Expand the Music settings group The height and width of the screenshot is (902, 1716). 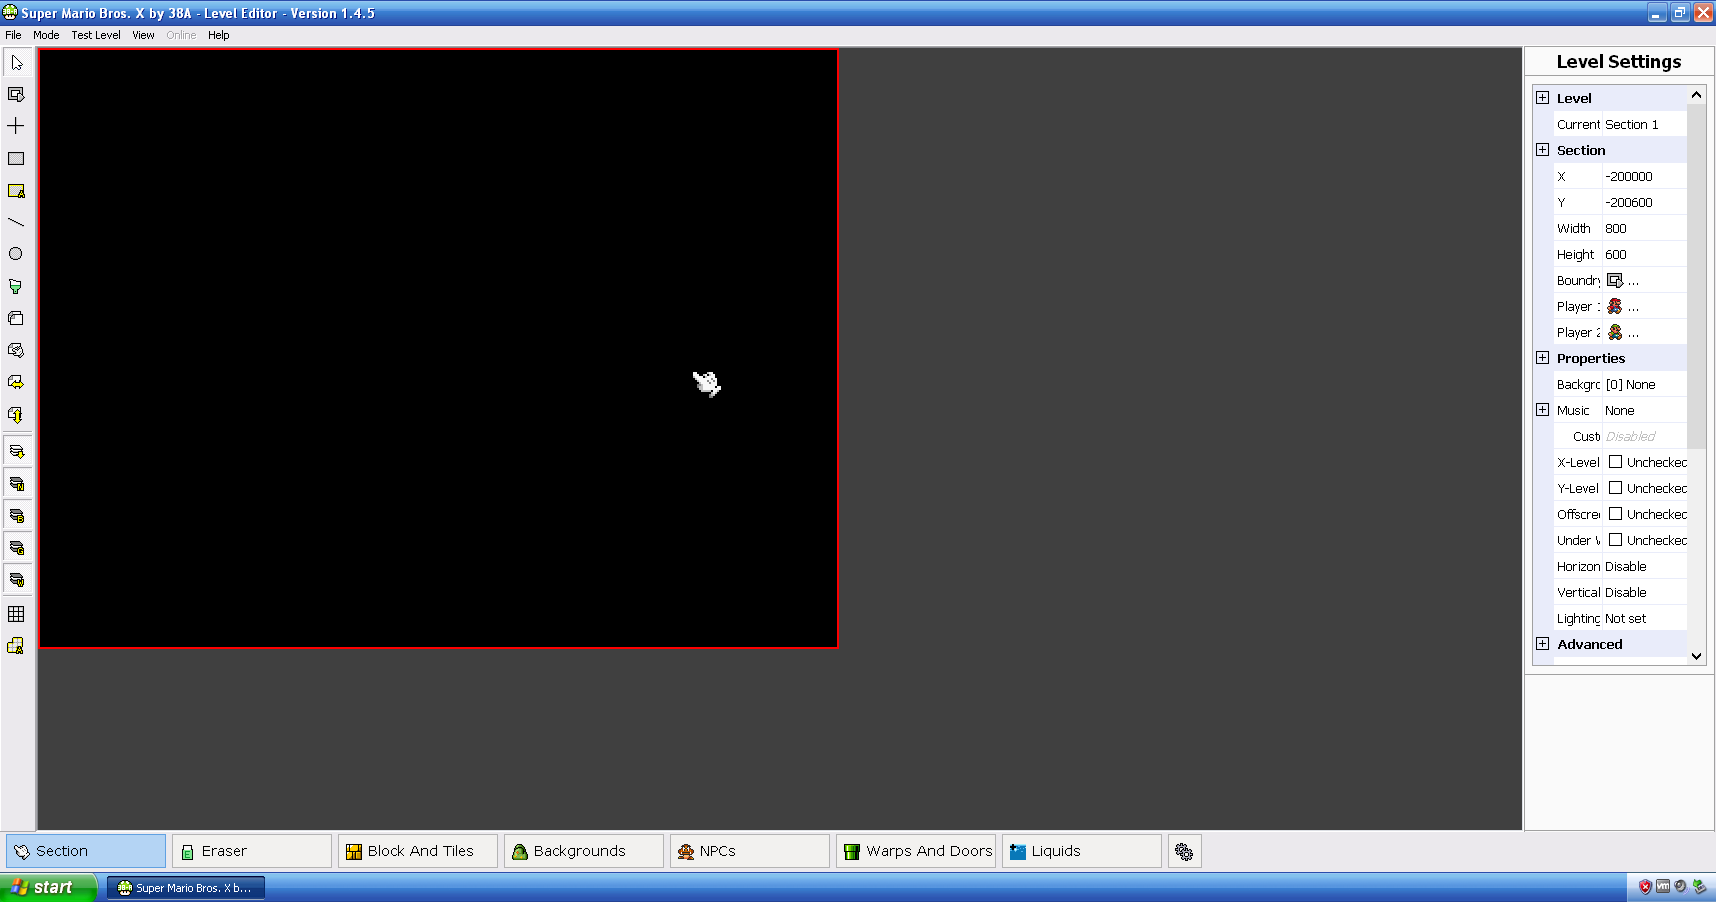coord(1542,409)
